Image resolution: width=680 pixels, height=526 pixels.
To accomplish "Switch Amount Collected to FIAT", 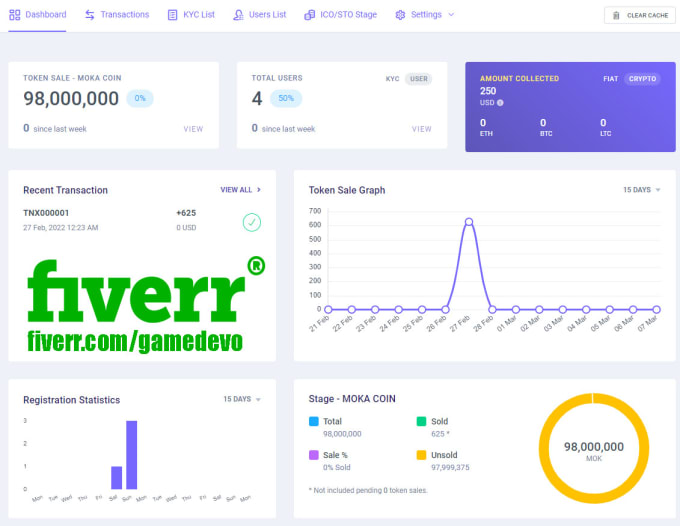I will click(x=610, y=79).
